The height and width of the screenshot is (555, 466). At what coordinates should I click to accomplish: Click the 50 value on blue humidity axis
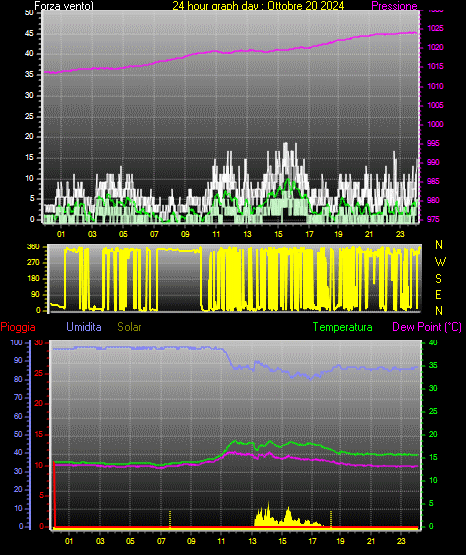[x=18, y=434]
